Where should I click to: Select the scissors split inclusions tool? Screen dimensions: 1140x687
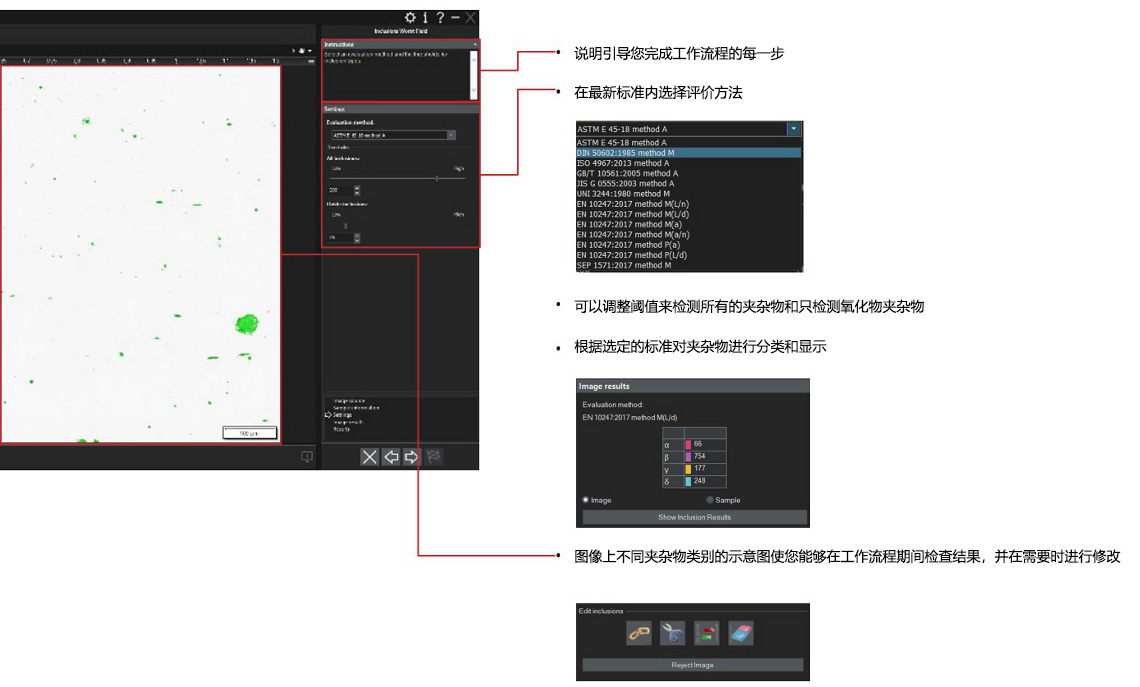coord(672,632)
